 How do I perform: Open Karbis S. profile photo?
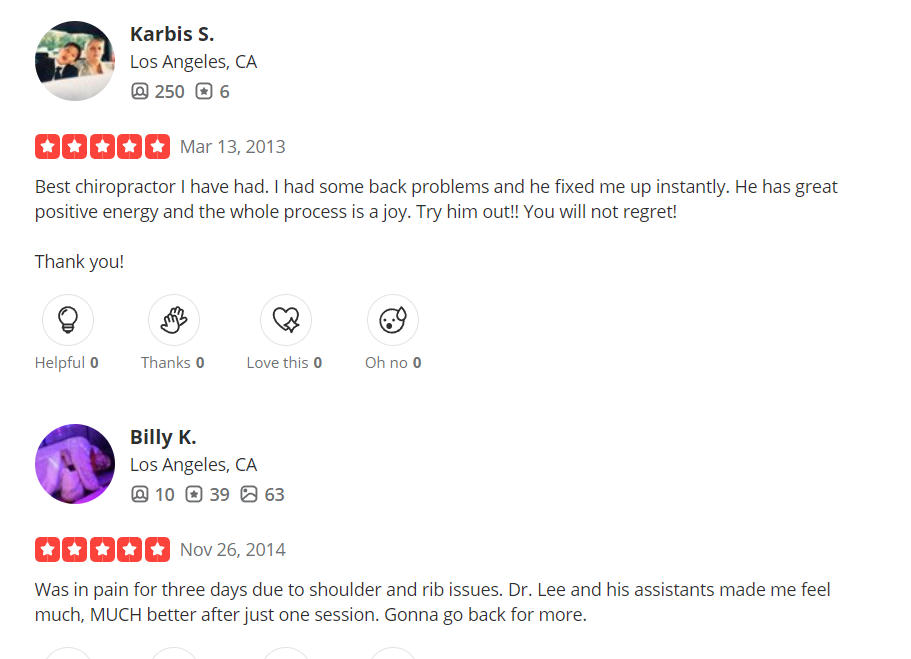pyautogui.click(x=75, y=61)
